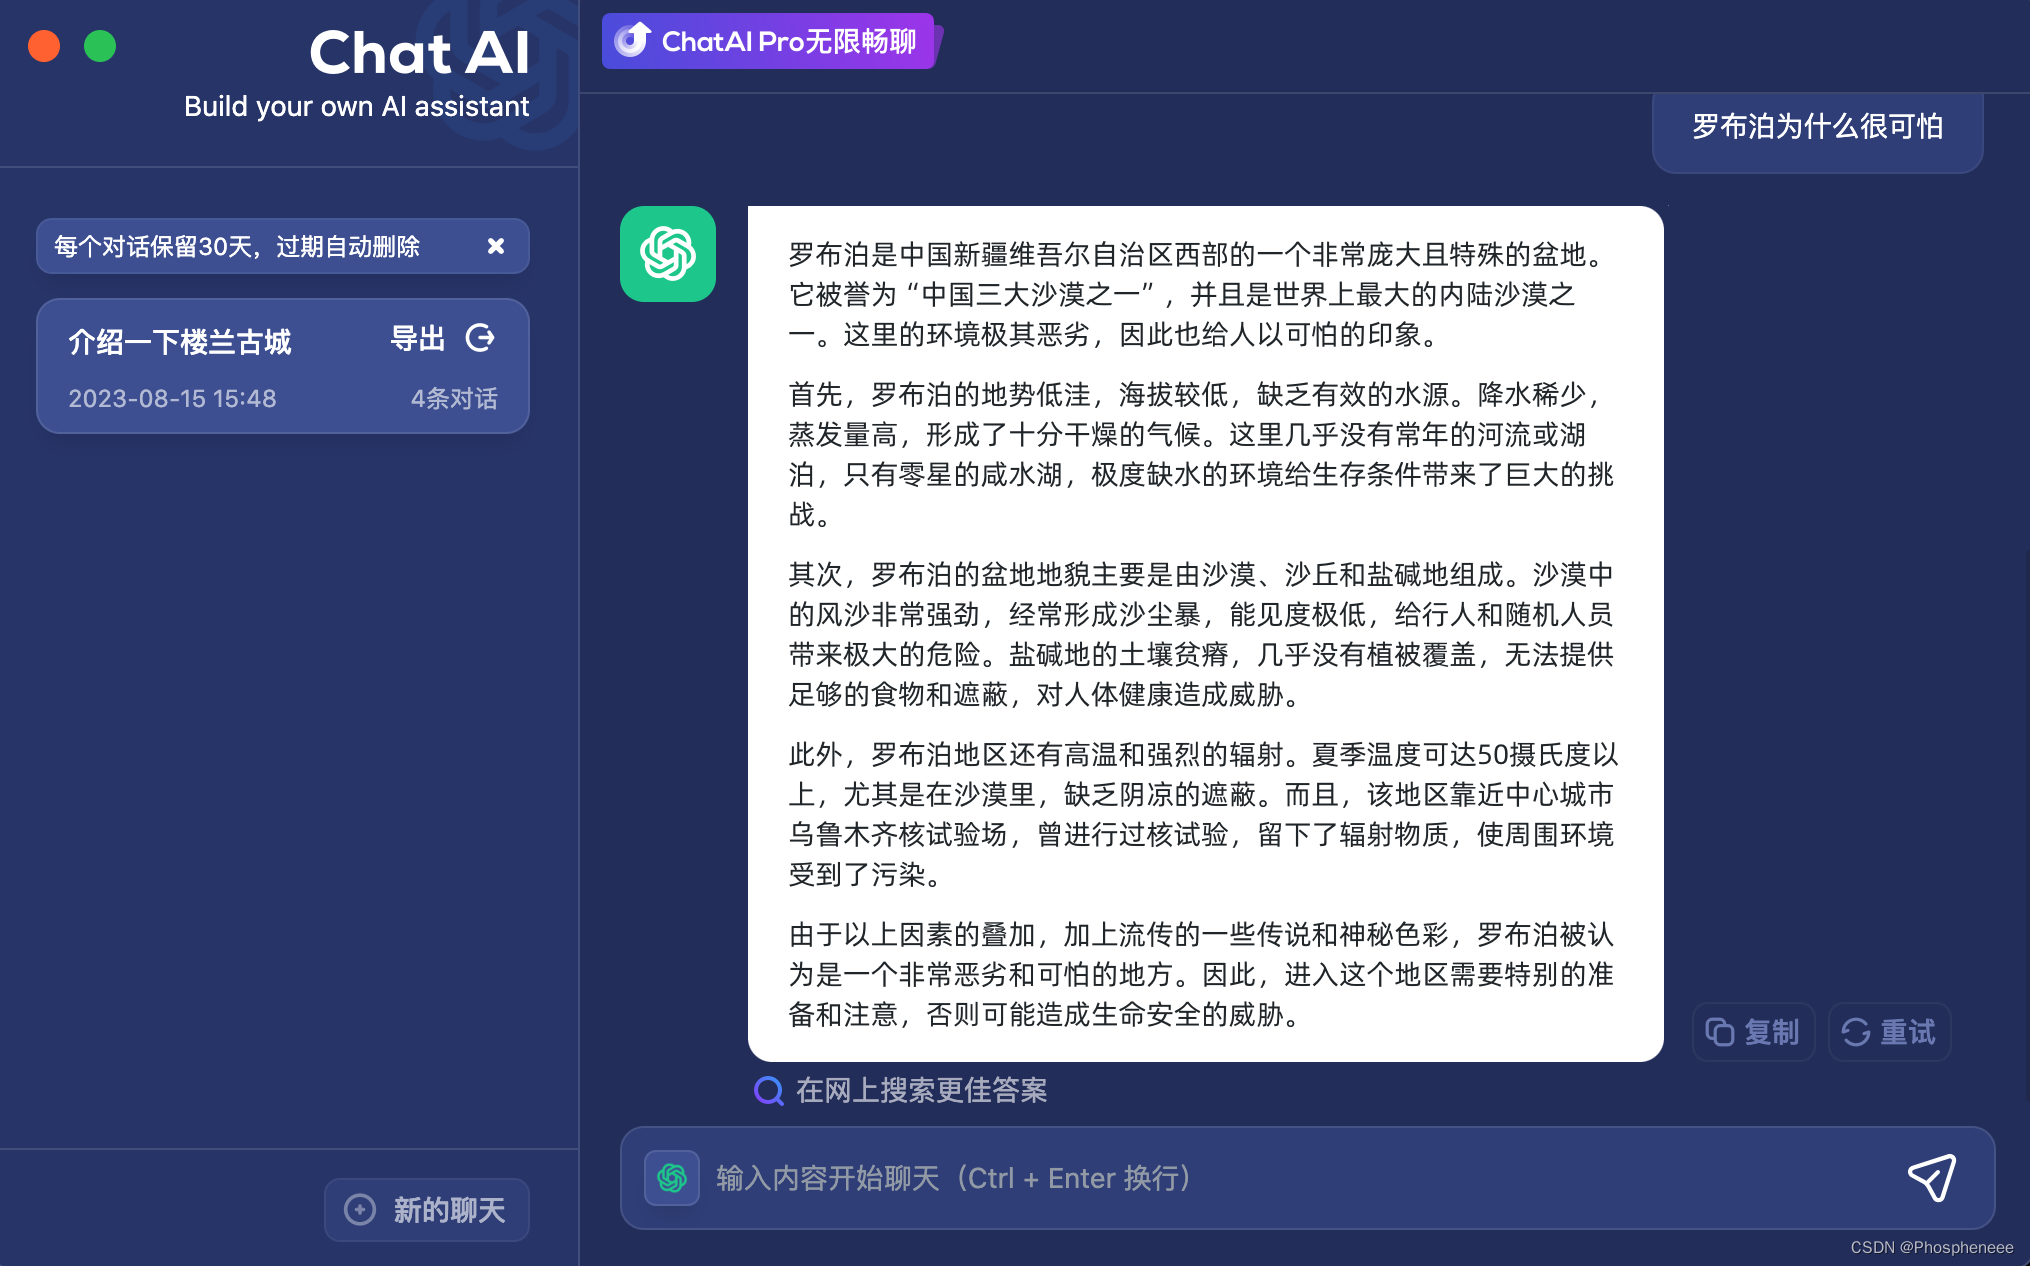The width and height of the screenshot is (2030, 1266).
Task: Click the send paper plane icon
Action: pyautogui.click(x=1932, y=1177)
